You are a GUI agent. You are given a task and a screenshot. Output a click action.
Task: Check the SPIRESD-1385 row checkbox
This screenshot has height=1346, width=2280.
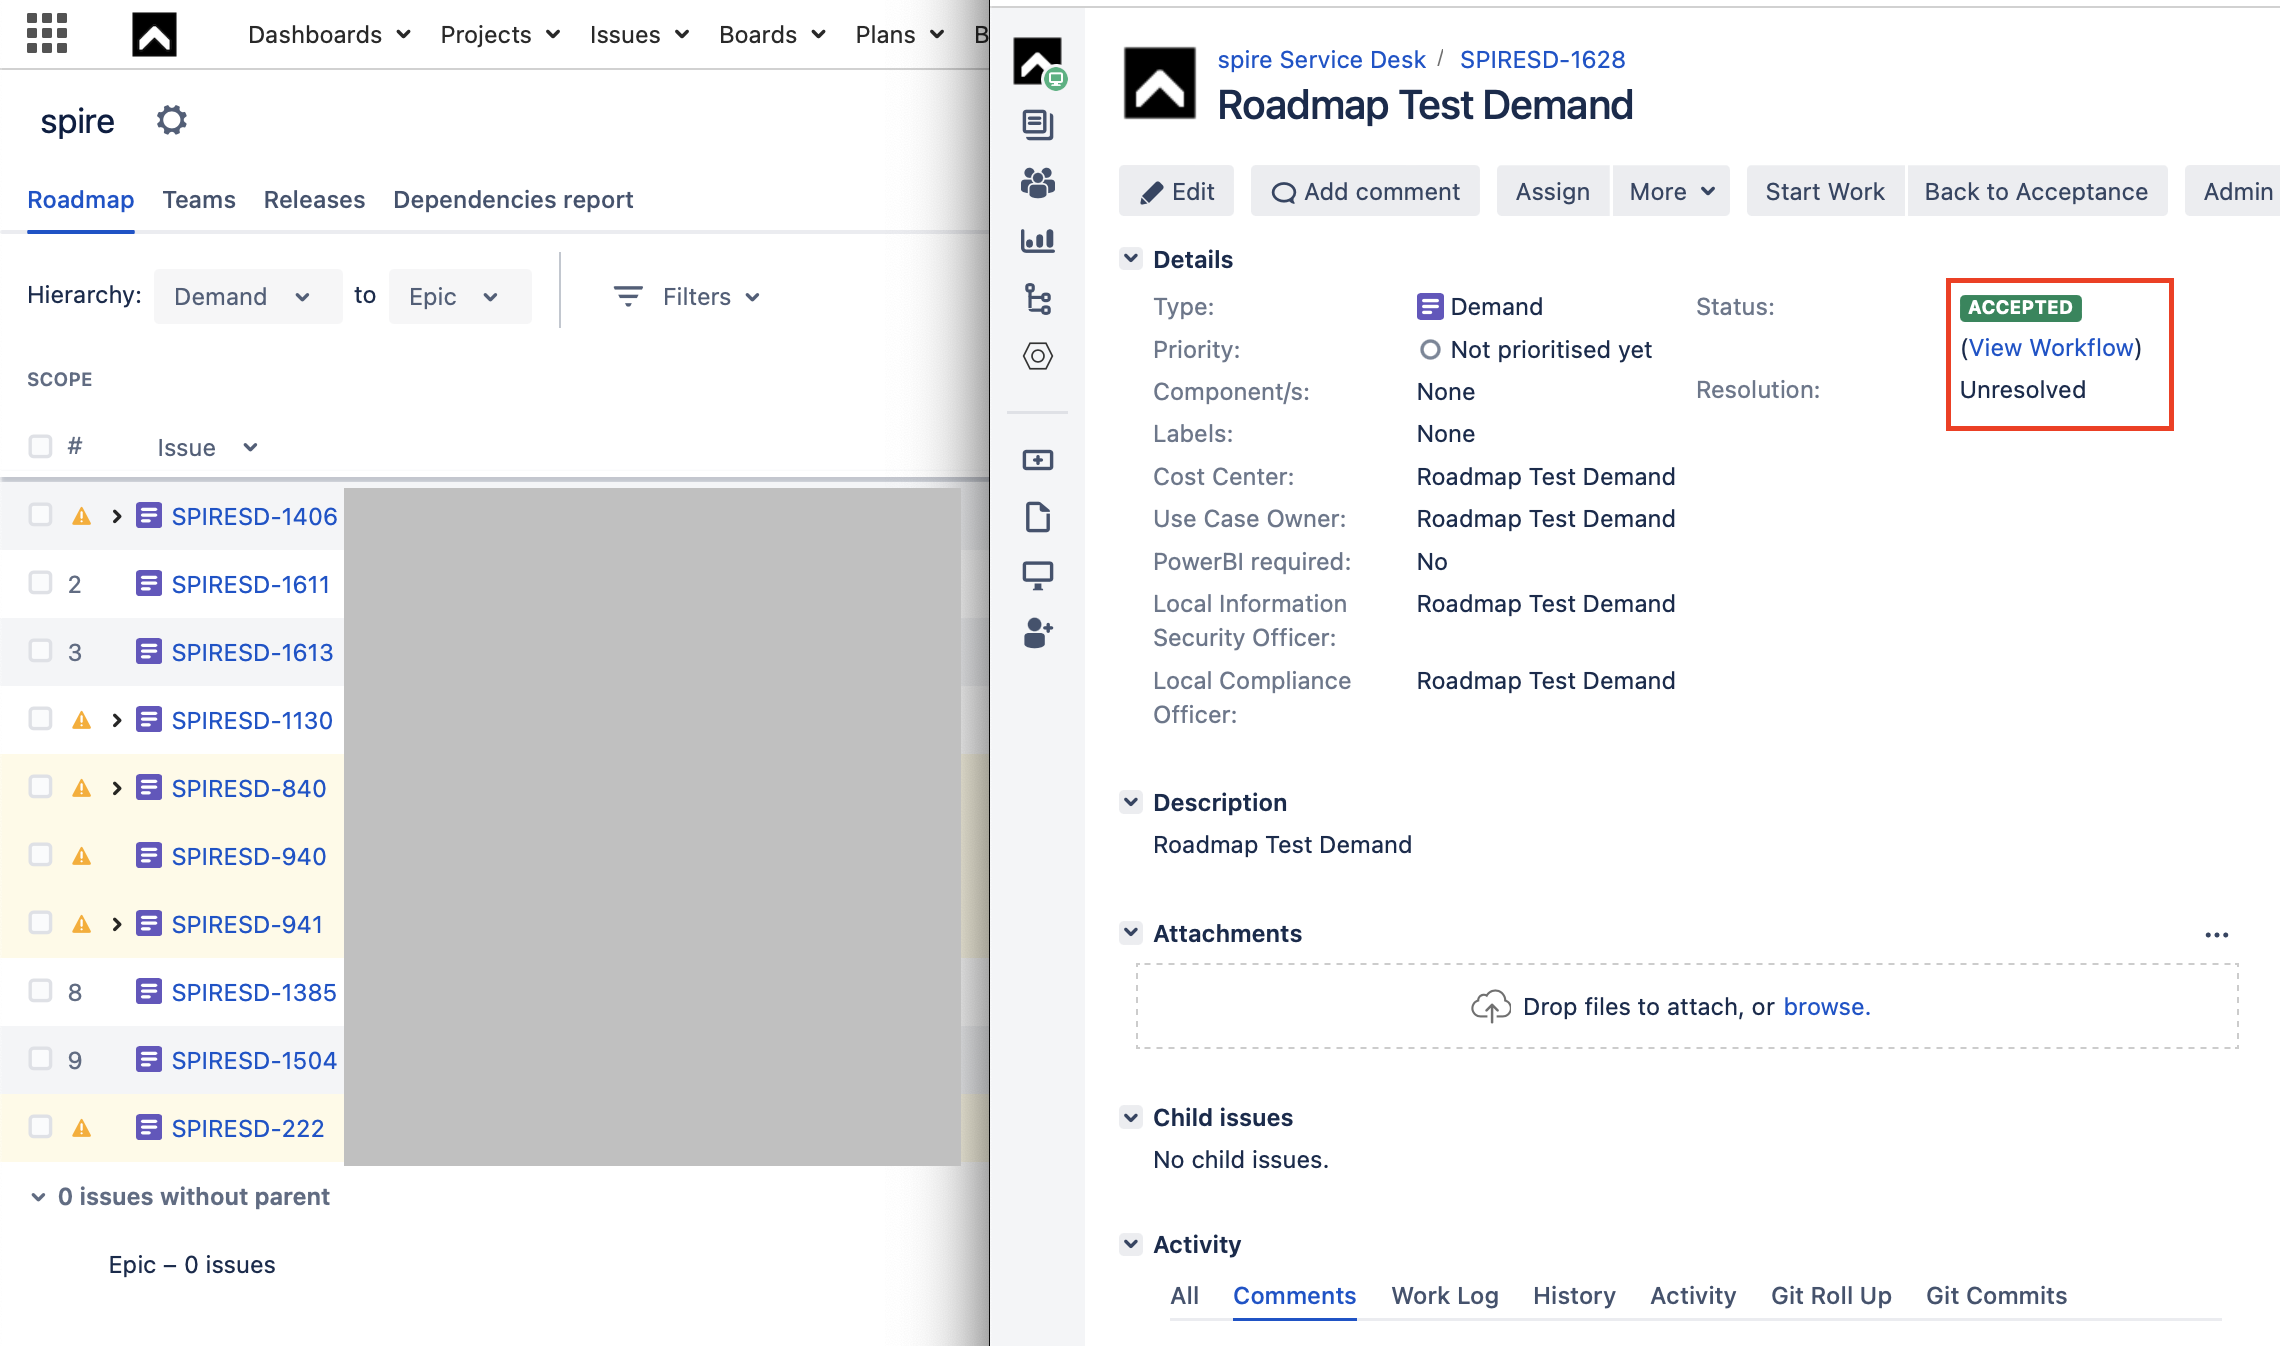[x=40, y=991]
